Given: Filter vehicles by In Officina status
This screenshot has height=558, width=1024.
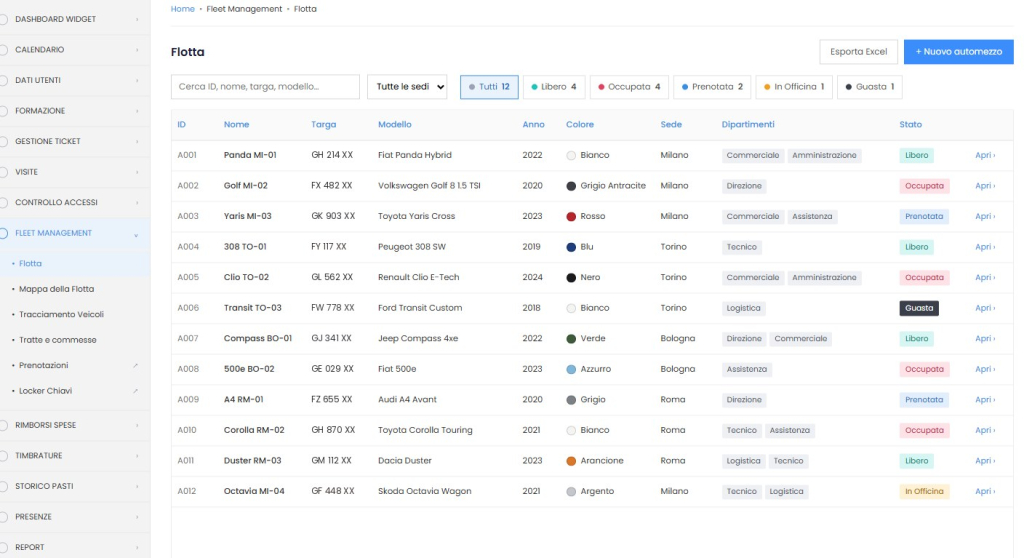Looking at the screenshot, I should (x=794, y=87).
